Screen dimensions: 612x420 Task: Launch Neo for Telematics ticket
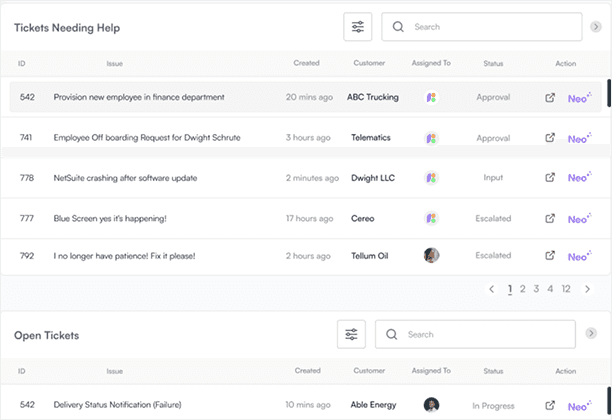tap(580, 138)
